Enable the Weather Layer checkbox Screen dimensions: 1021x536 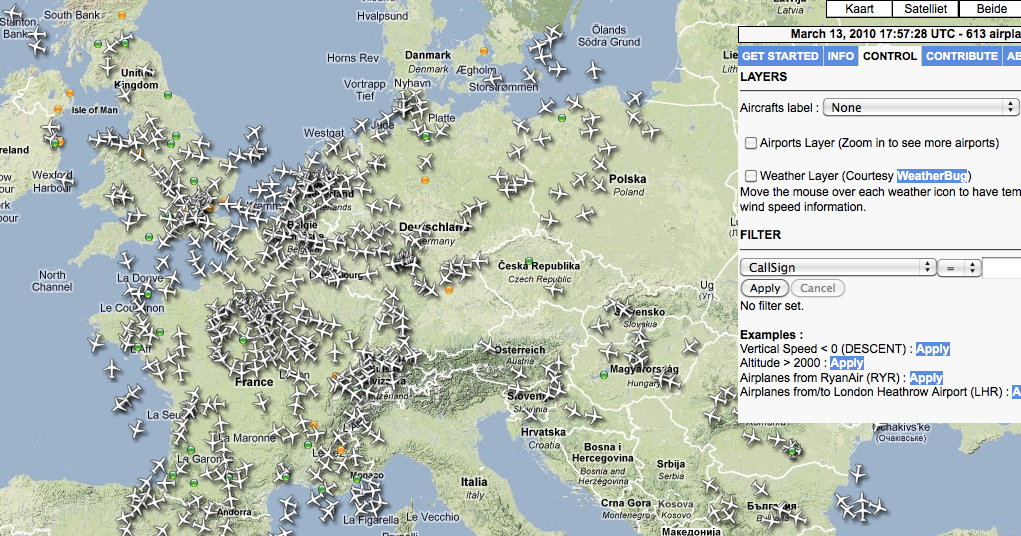coord(751,176)
